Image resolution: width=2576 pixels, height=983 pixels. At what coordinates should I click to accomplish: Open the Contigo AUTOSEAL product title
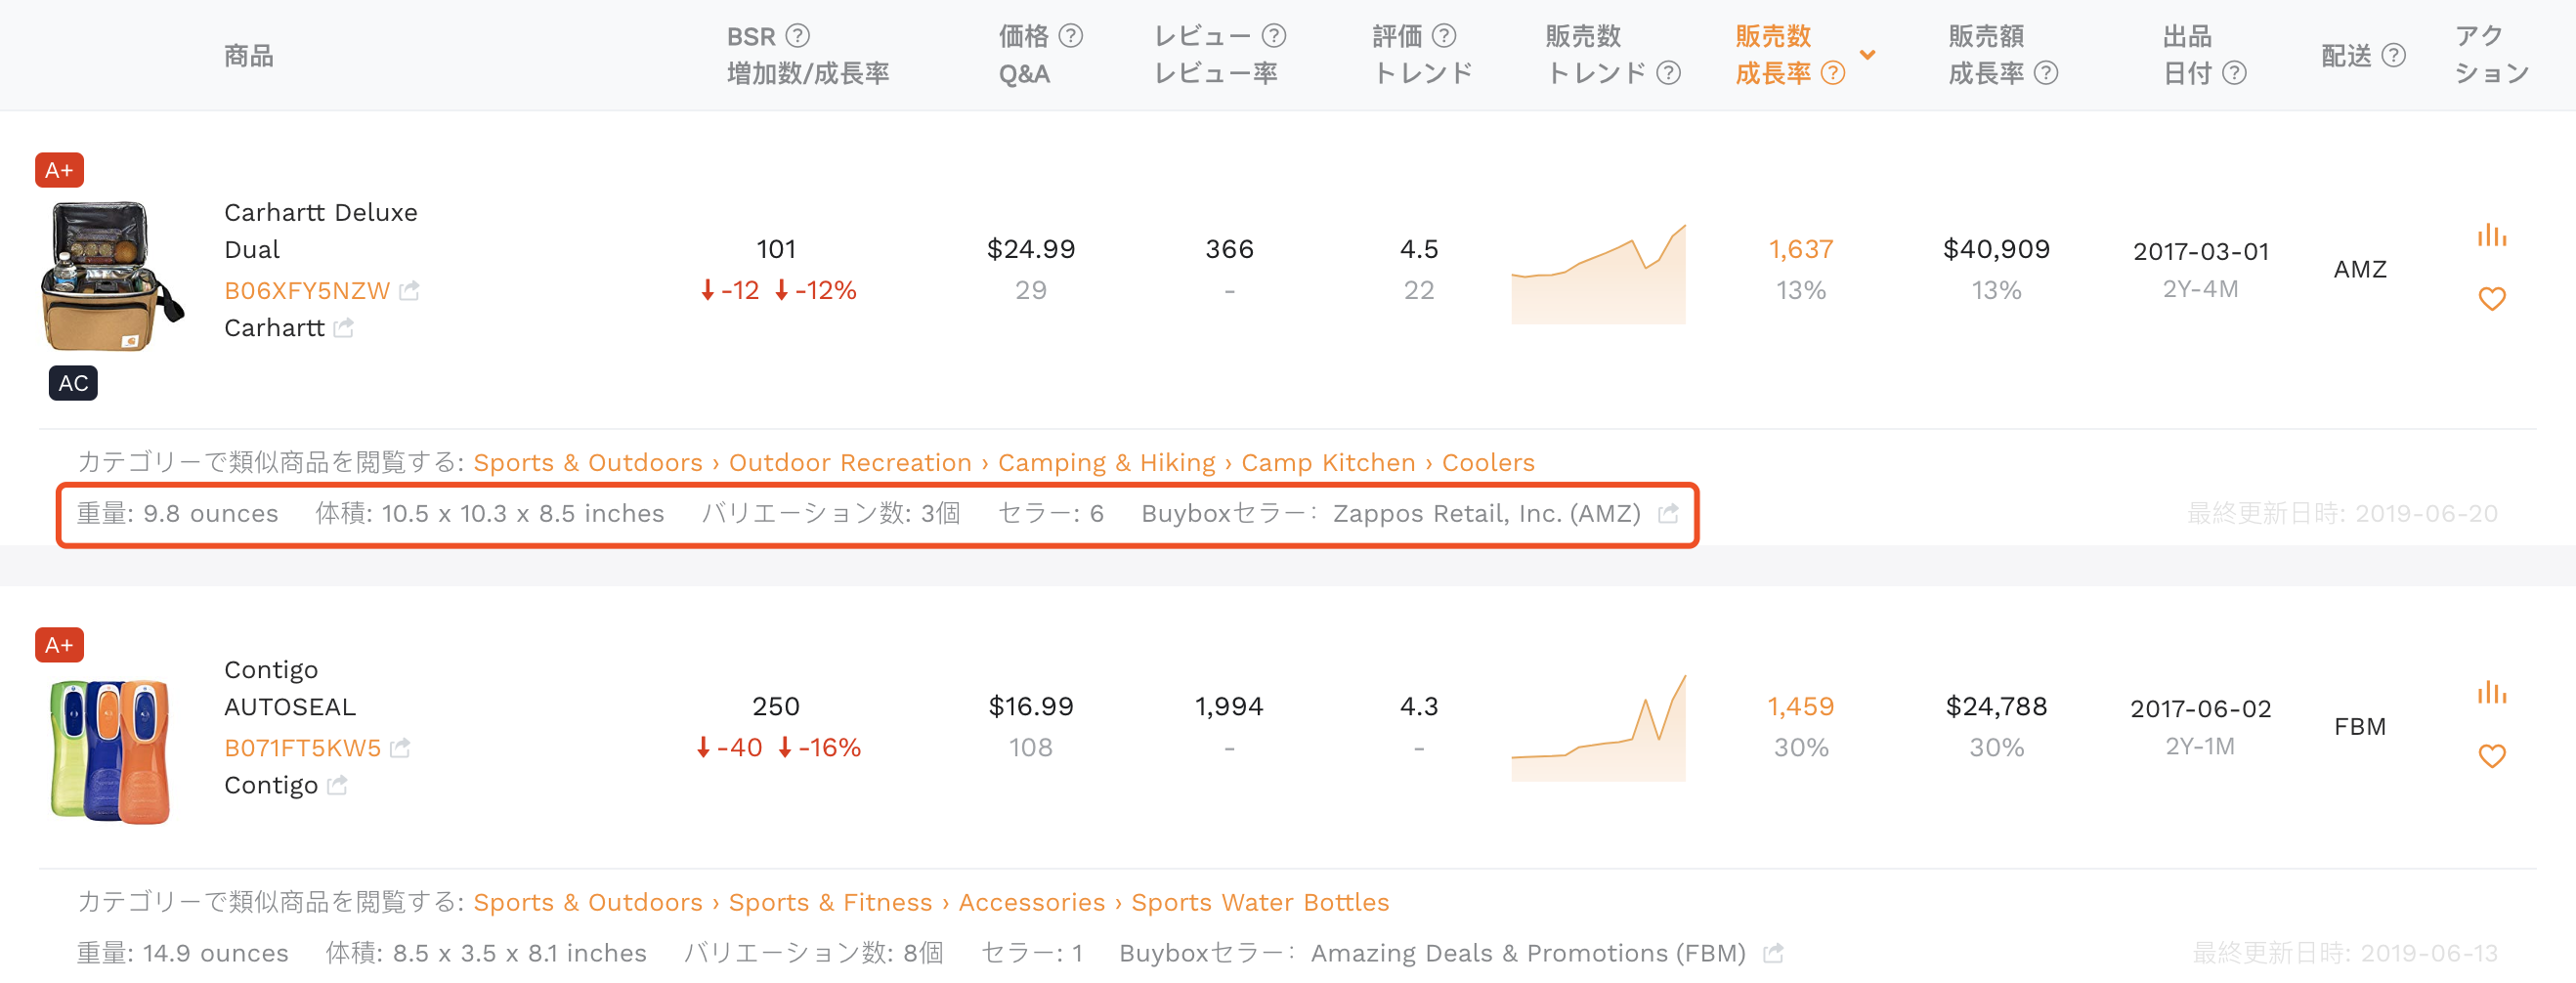pos(290,688)
